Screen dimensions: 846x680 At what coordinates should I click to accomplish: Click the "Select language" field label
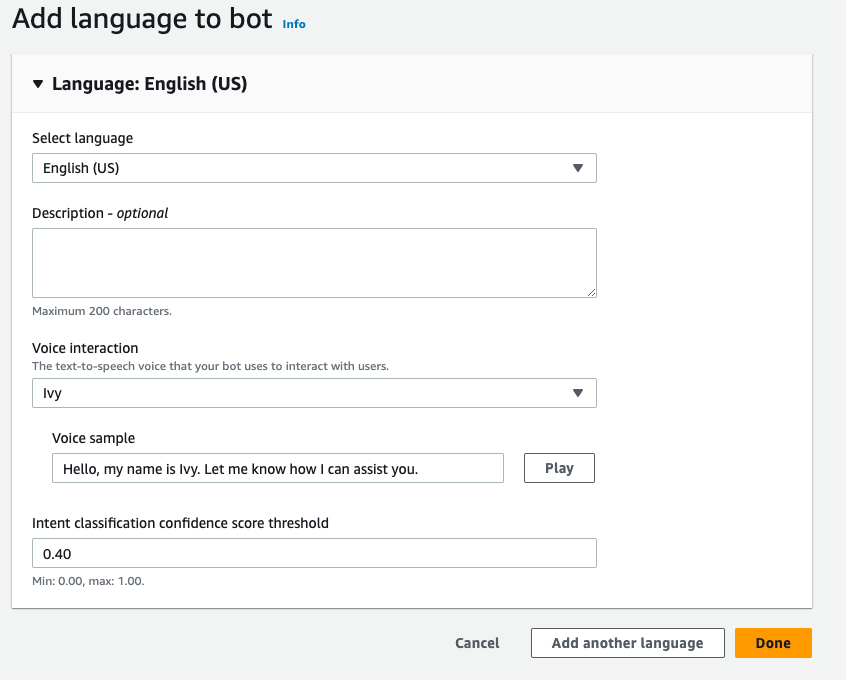point(82,138)
